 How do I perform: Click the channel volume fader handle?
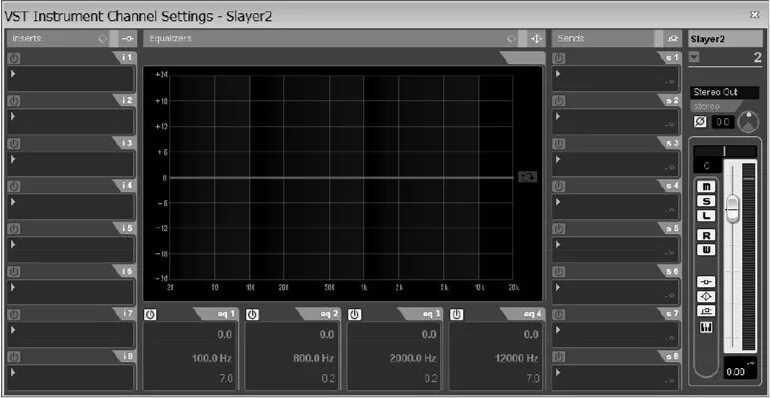pyautogui.click(x=732, y=209)
